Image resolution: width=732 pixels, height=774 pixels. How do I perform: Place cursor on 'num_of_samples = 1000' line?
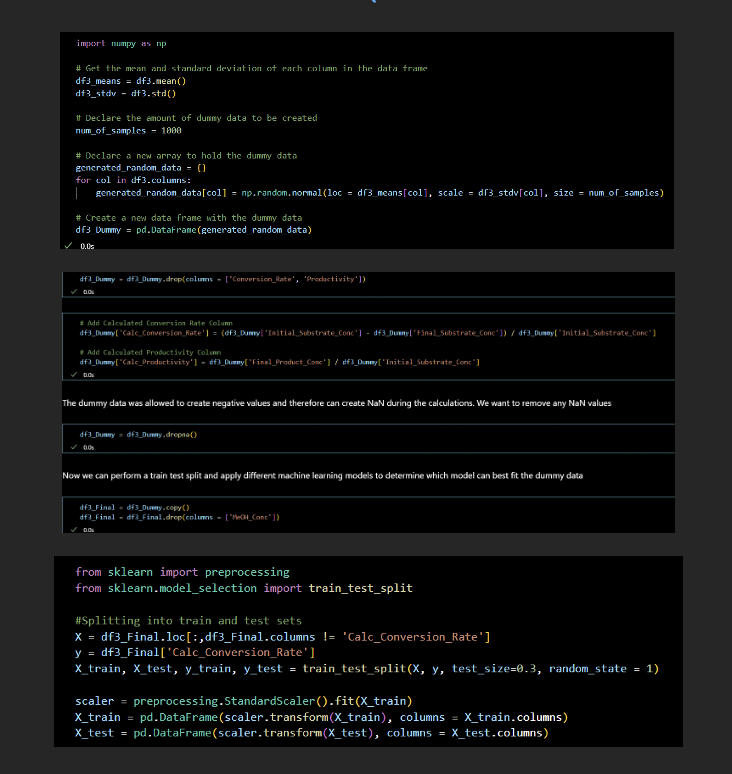coord(128,130)
